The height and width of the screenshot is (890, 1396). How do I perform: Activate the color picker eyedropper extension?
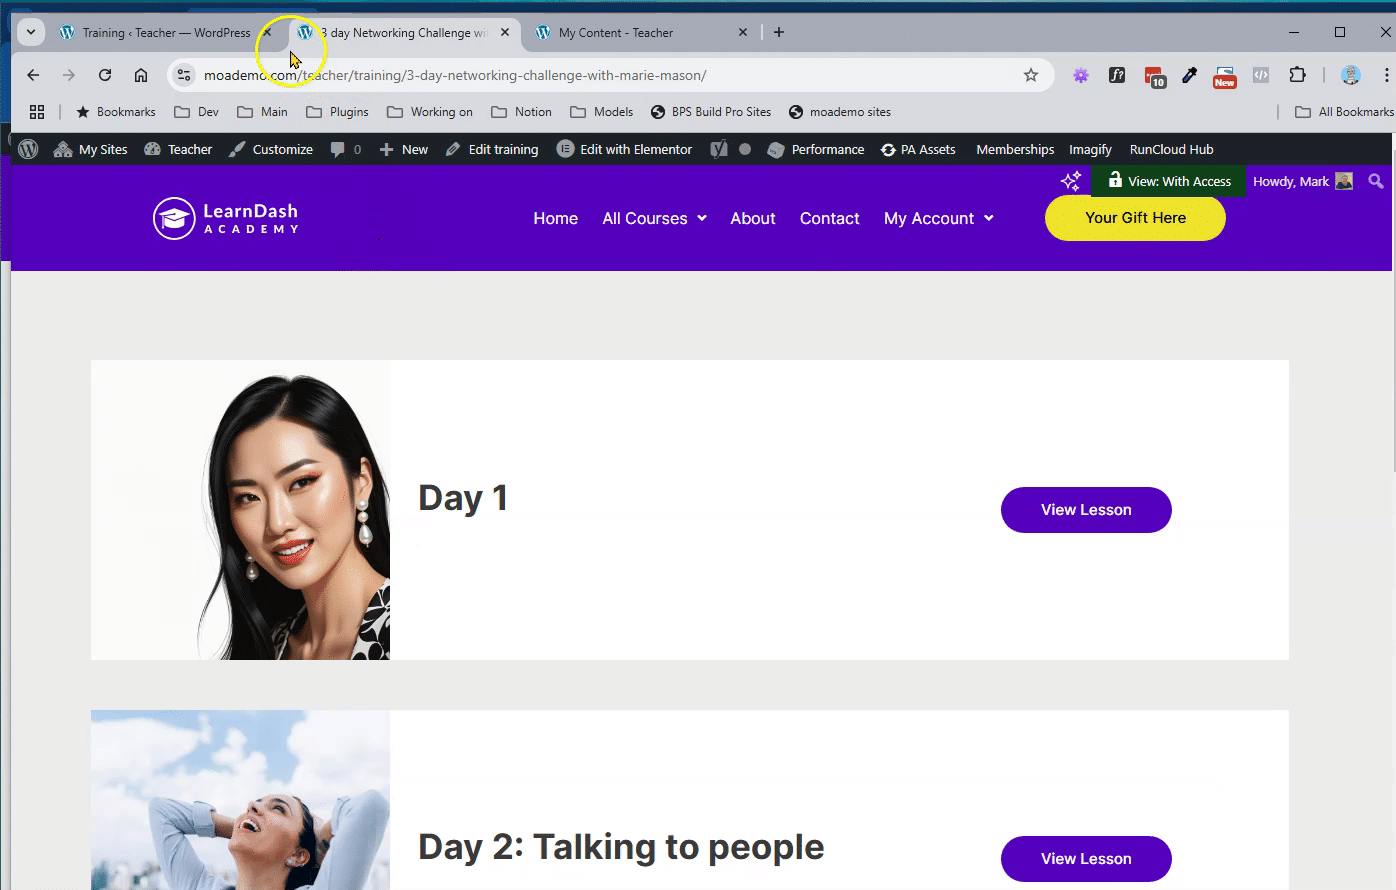tap(1189, 75)
